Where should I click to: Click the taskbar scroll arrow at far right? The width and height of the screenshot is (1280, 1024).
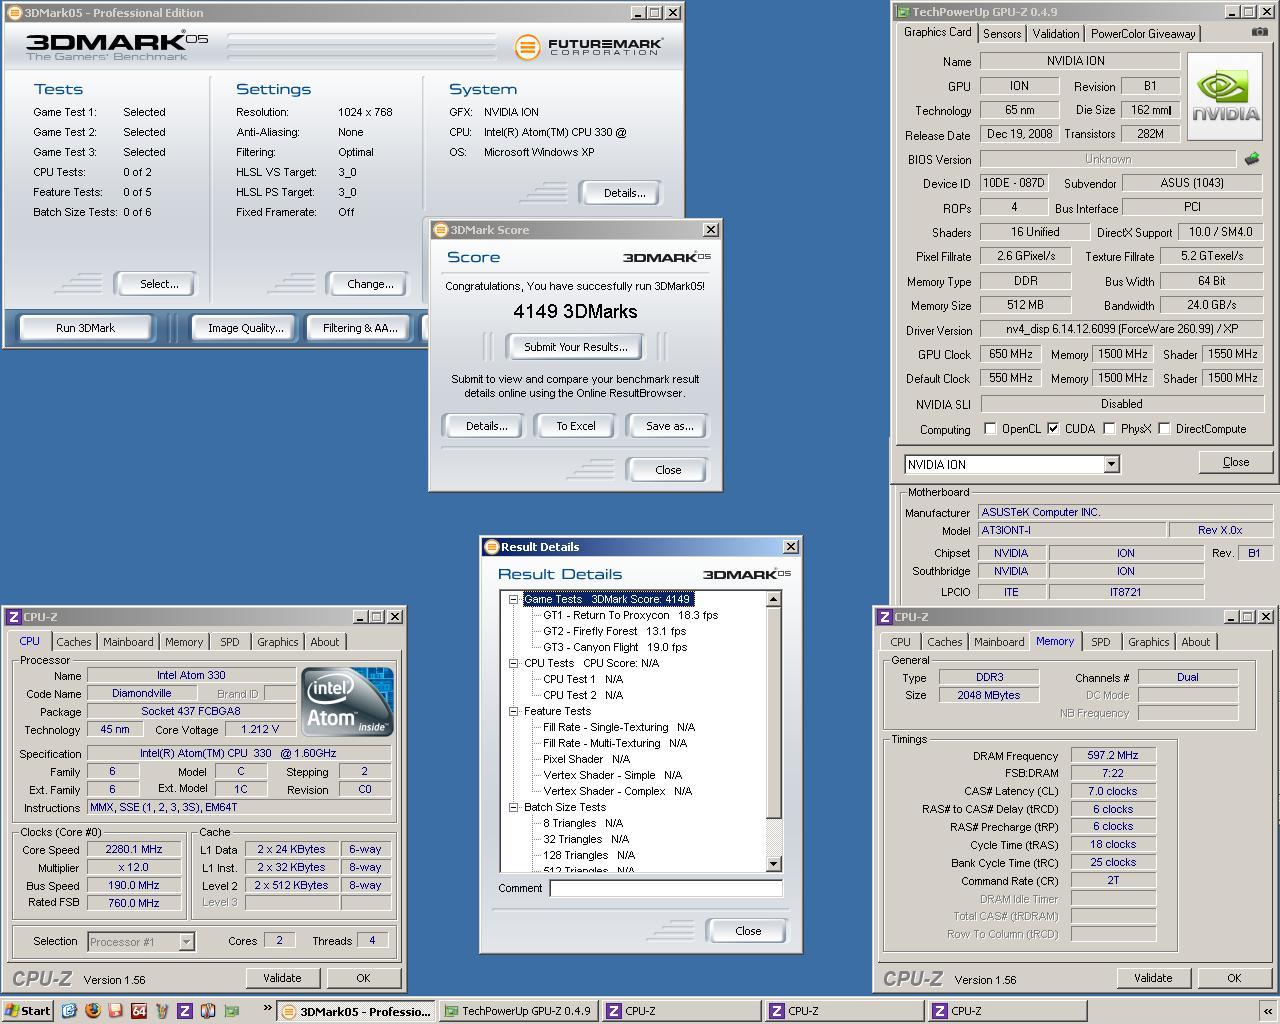click(1268, 1011)
